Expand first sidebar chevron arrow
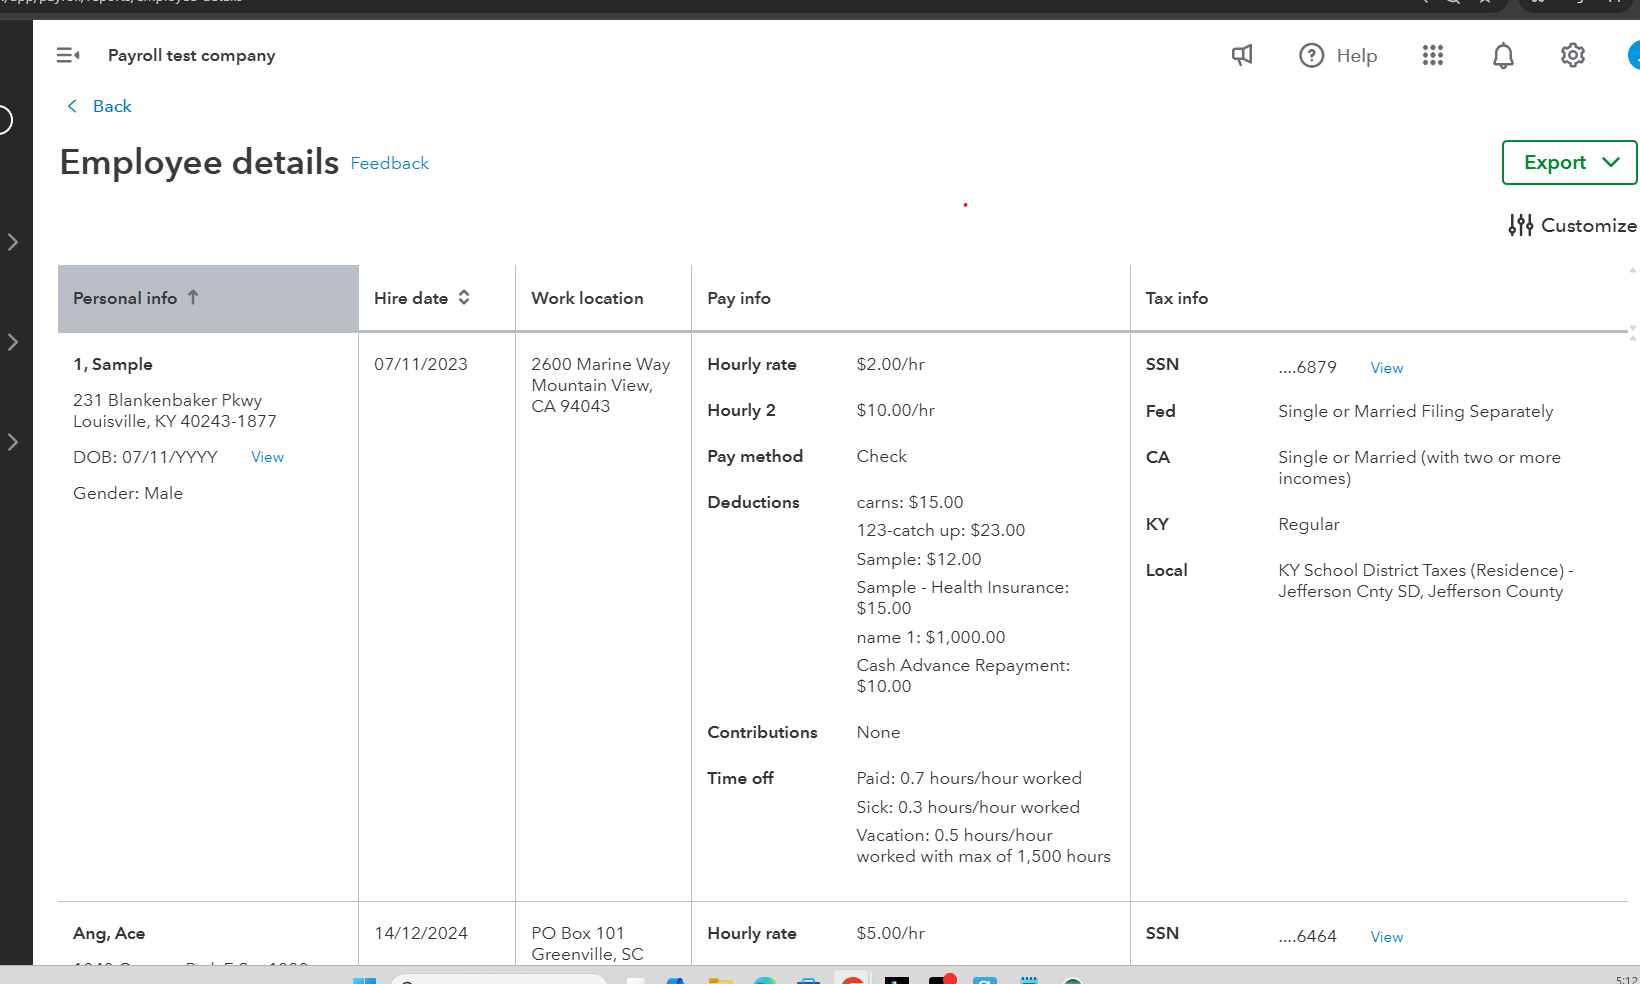This screenshot has width=1640, height=984. click(13, 242)
